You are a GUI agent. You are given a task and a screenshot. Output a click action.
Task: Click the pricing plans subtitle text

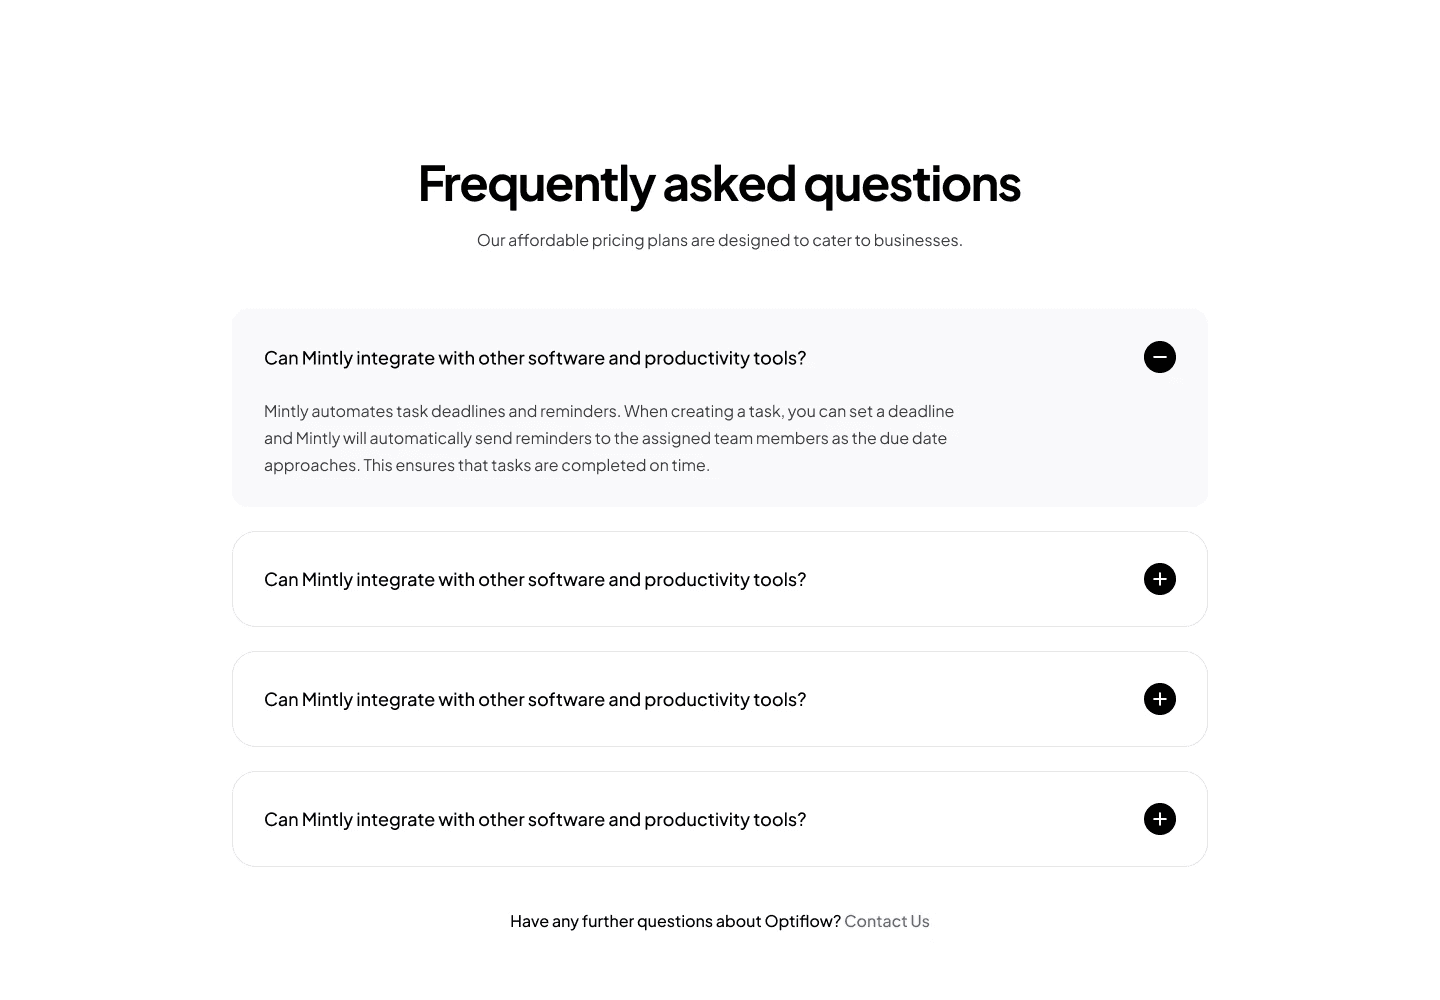pos(719,240)
